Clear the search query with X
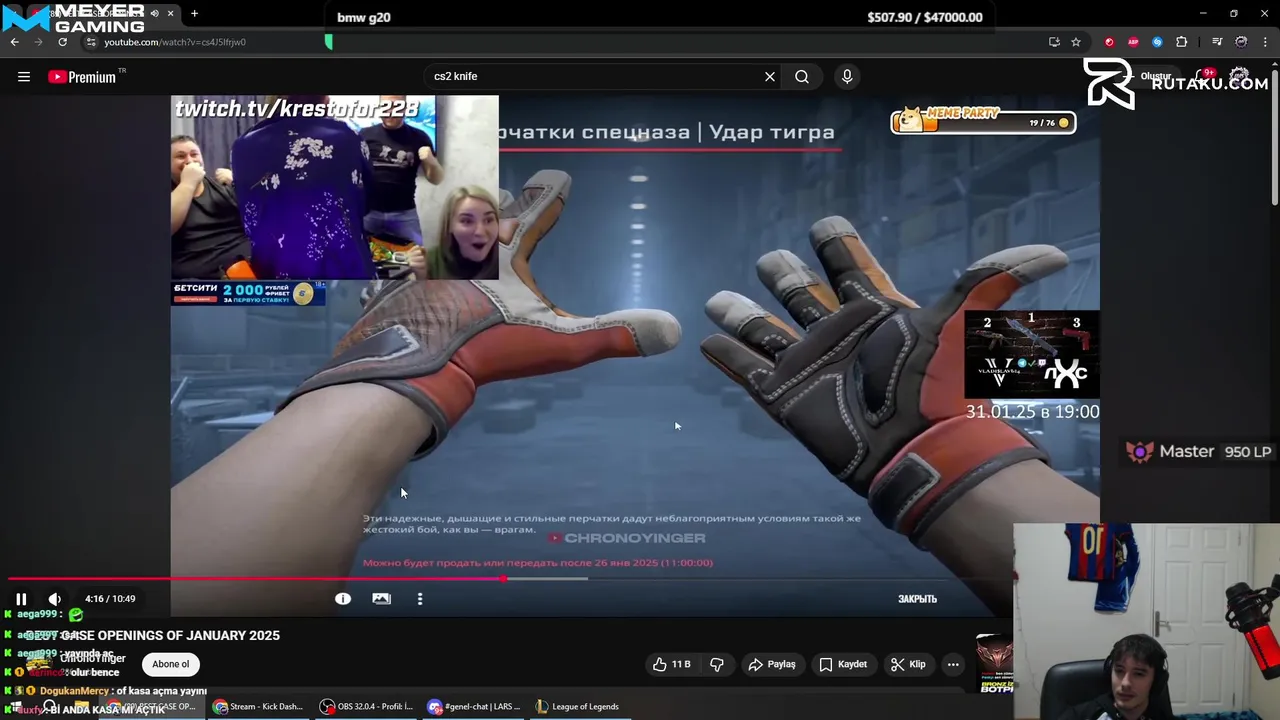This screenshot has height=720, width=1280. tap(770, 76)
